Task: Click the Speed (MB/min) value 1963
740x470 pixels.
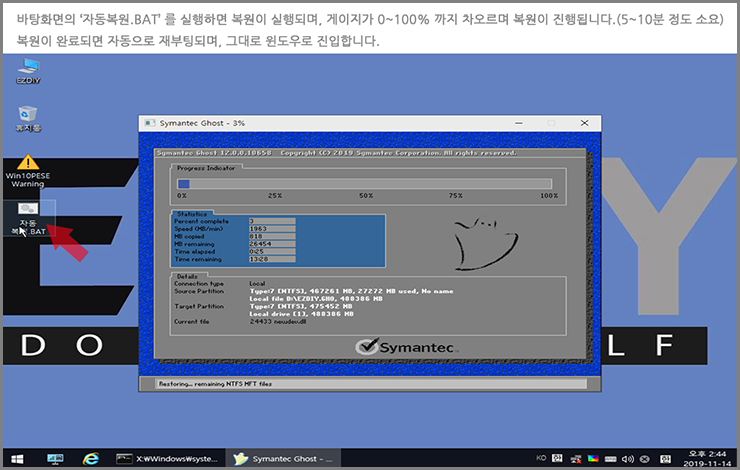Action: pyautogui.click(x=272, y=228)
